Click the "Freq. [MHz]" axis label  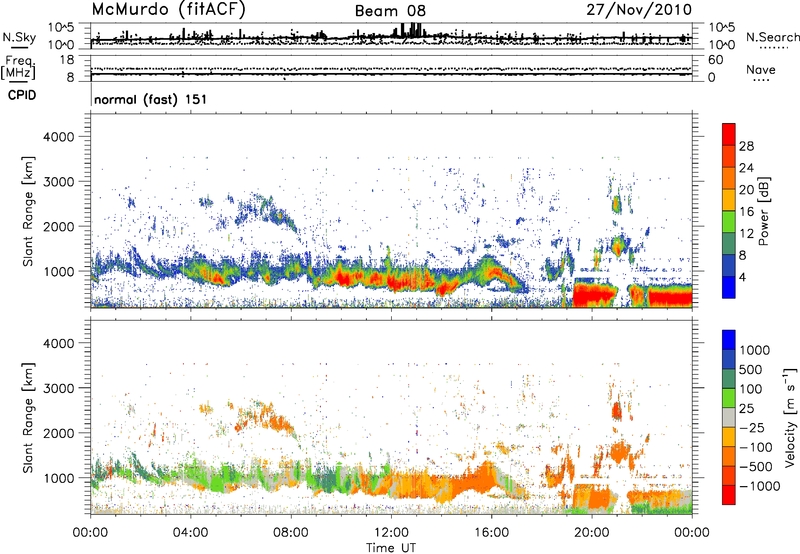click(18, 68)
